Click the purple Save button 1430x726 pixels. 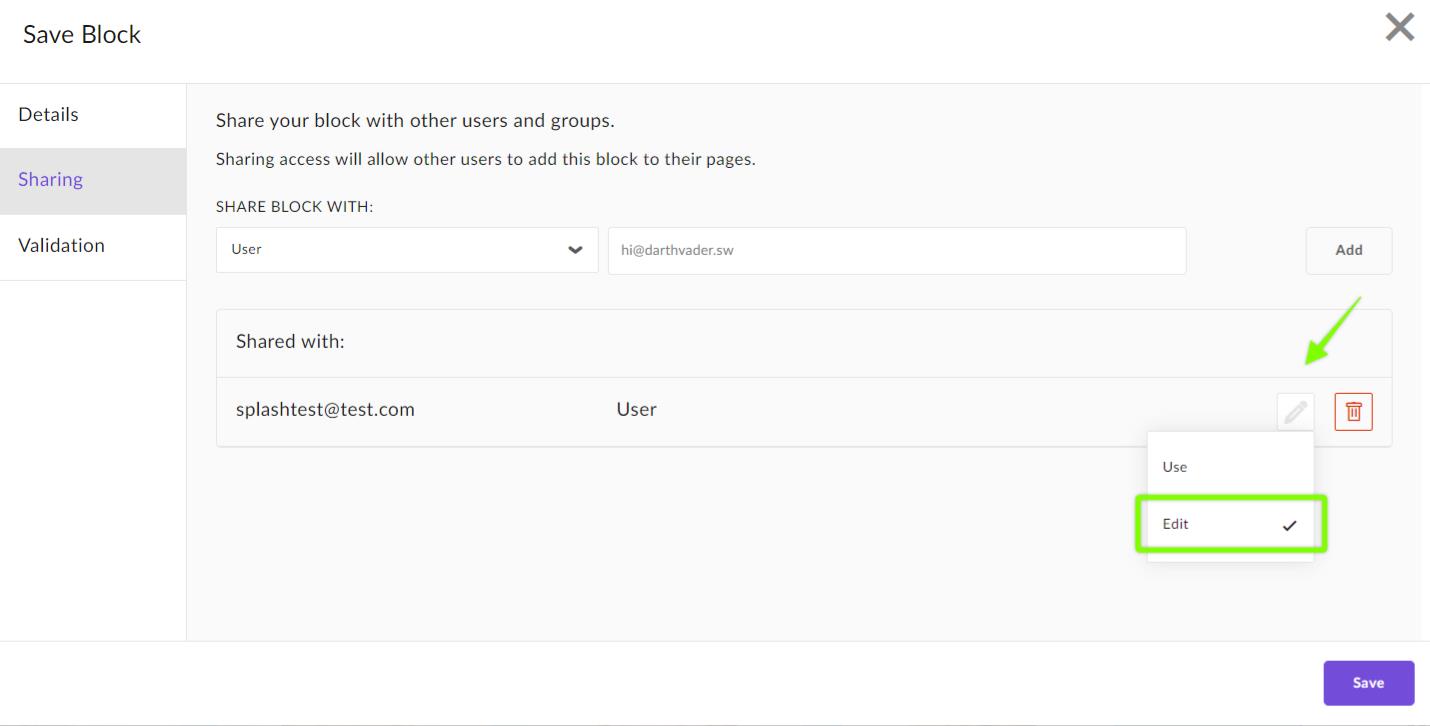tap(1368, 683)
